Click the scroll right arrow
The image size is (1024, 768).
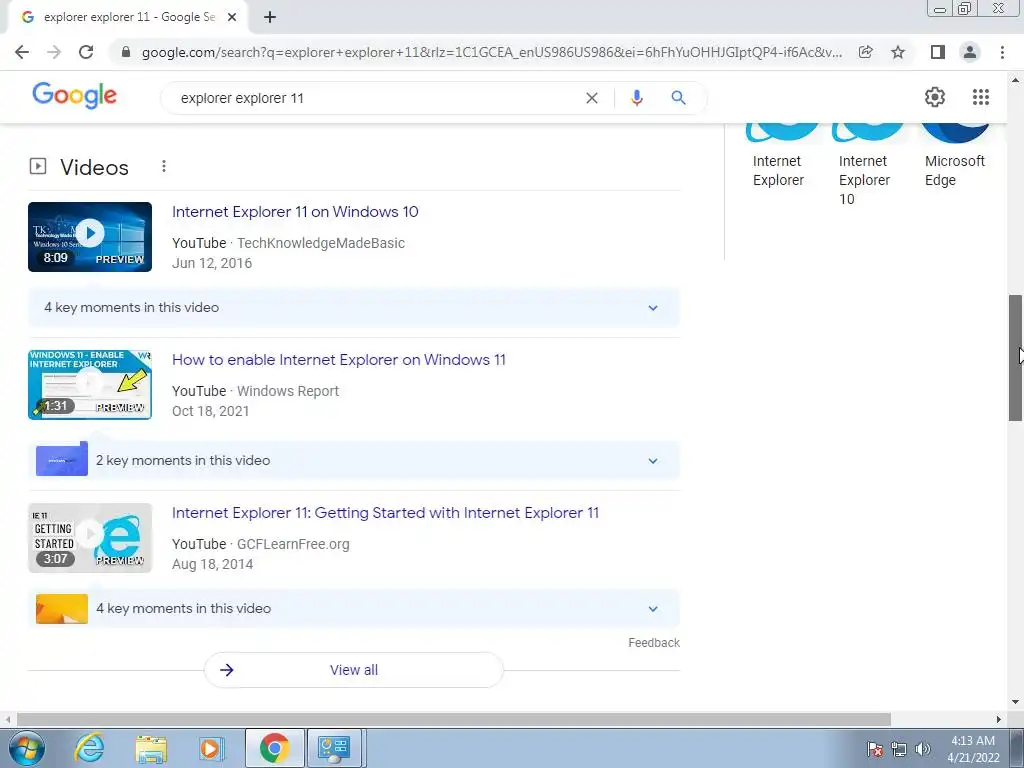(x=999, y=719)
